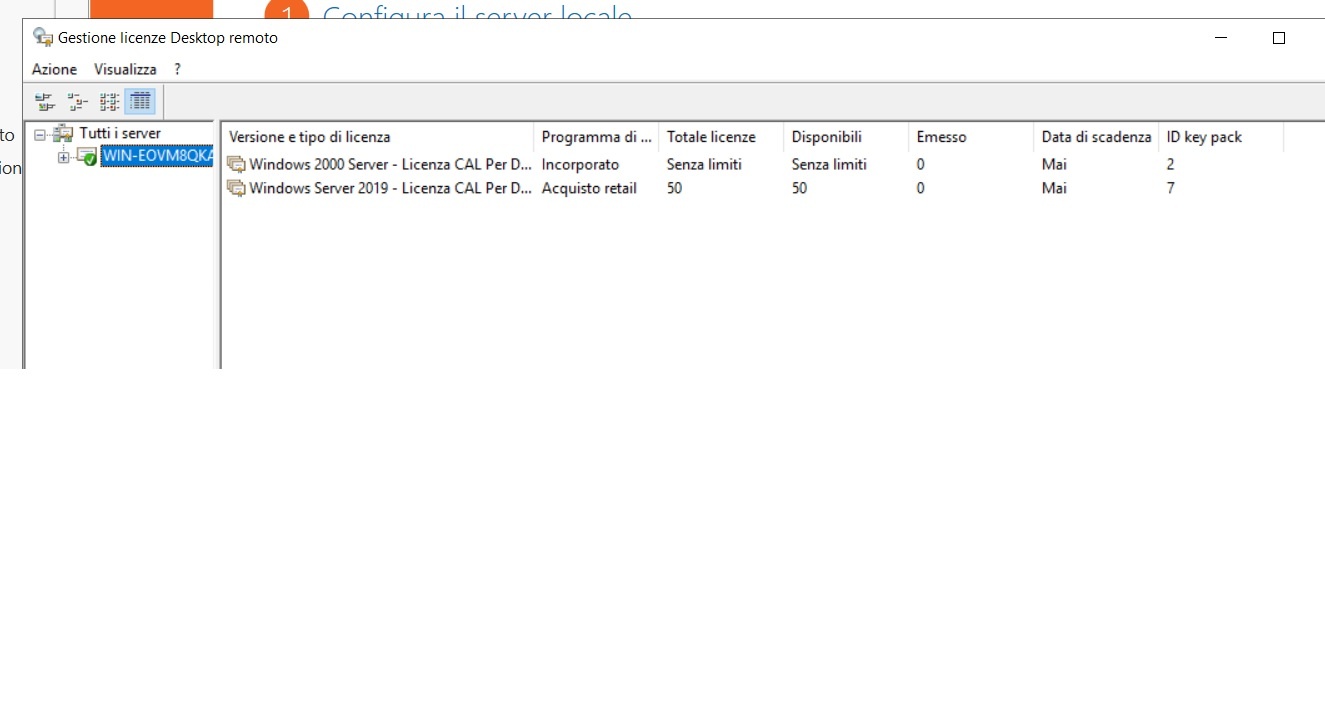1325x720 pixels.
Task: Click Emesso value 0 for Windows Server 2019
Action: tap(920, 188)
